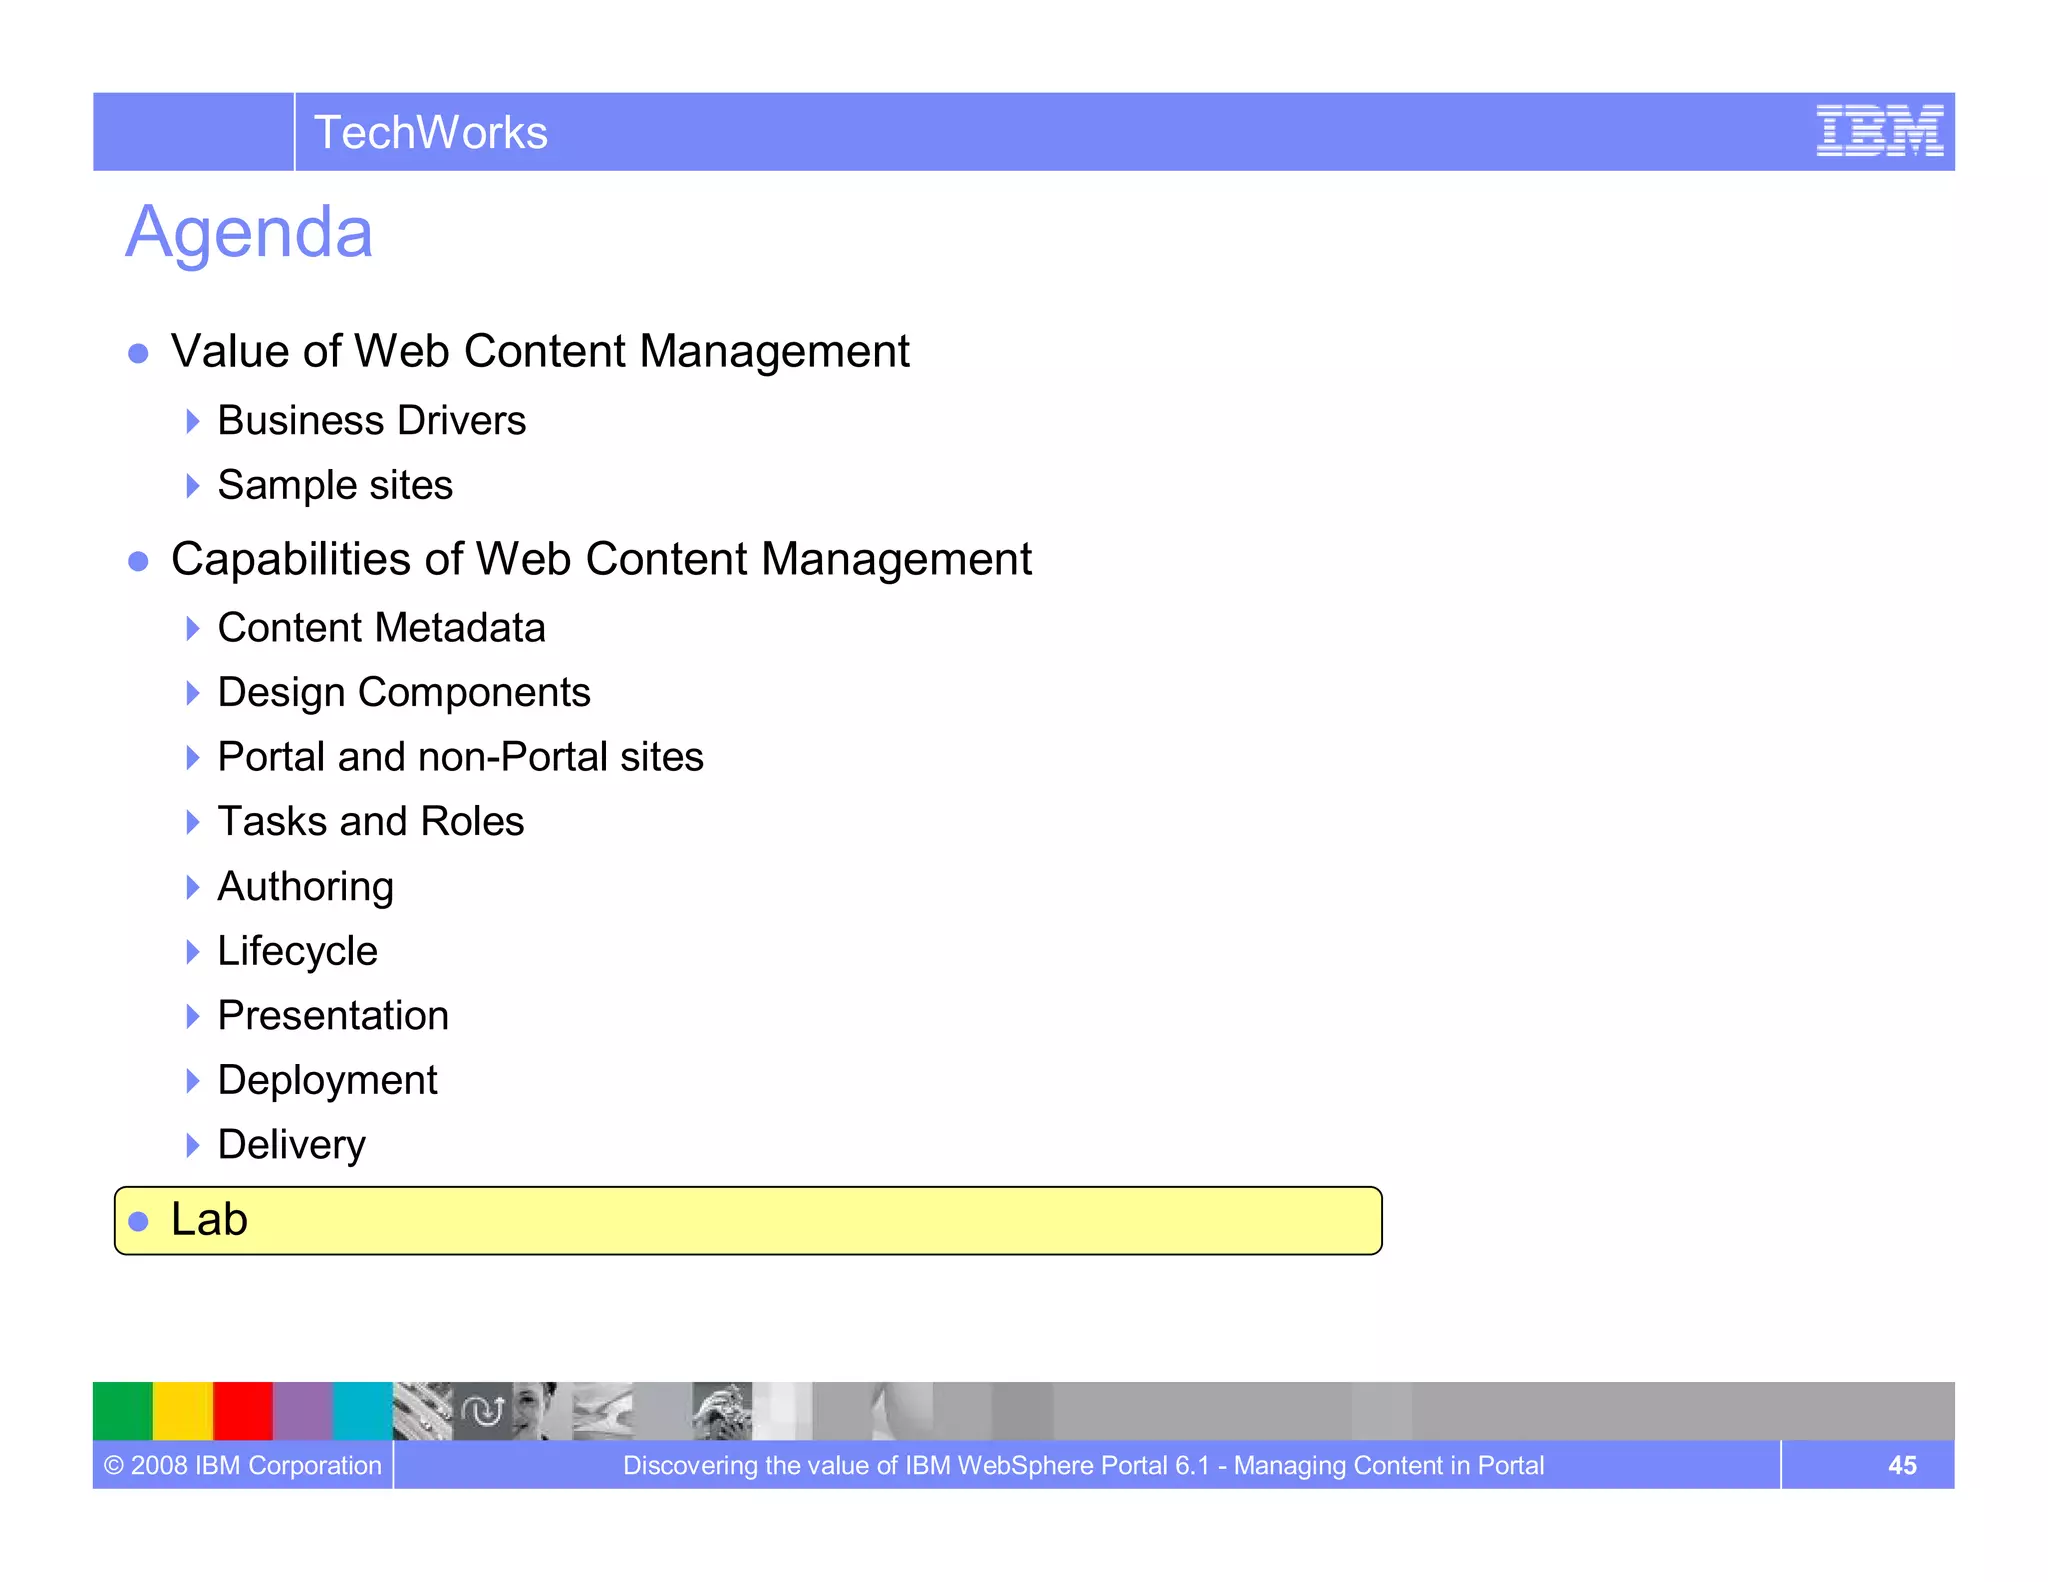Click the yellow square in footer strip
The image size is (2048, 1582).
coord(183,1411)
